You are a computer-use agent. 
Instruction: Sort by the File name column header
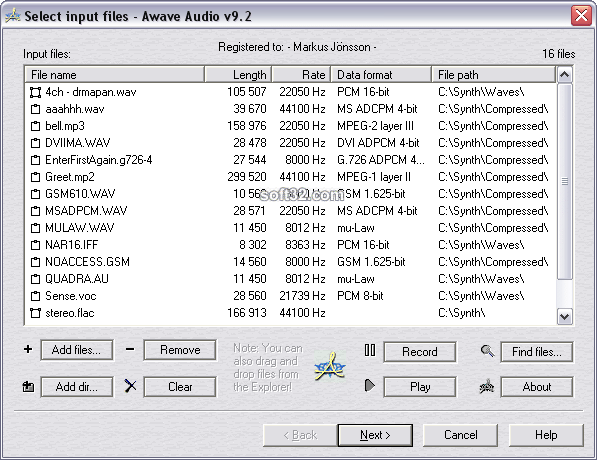click(114, 75)
